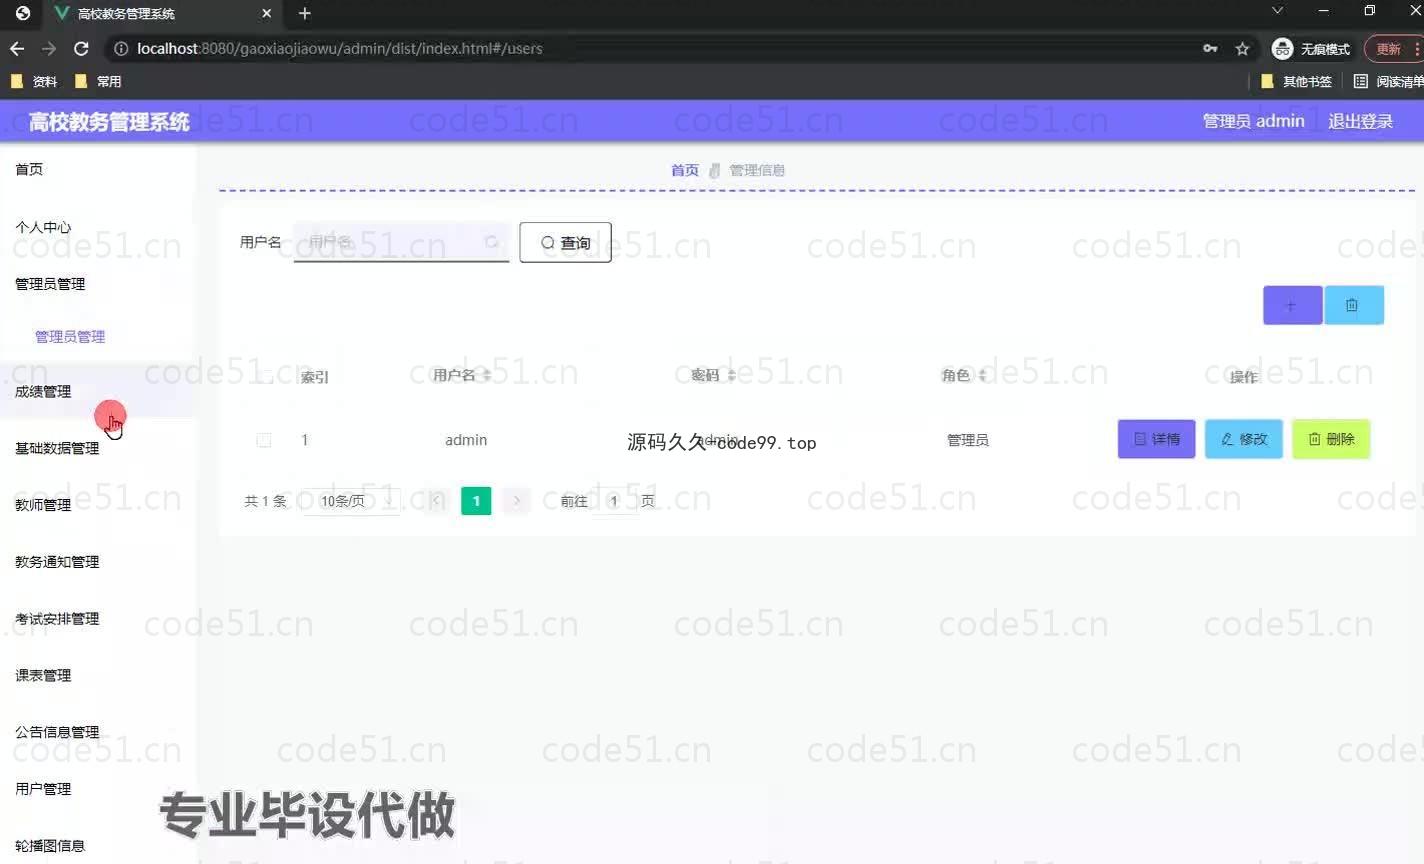Click the 管理员 admin header label
This screenshot has width=1424, height=864.
tap(1253, 121)
